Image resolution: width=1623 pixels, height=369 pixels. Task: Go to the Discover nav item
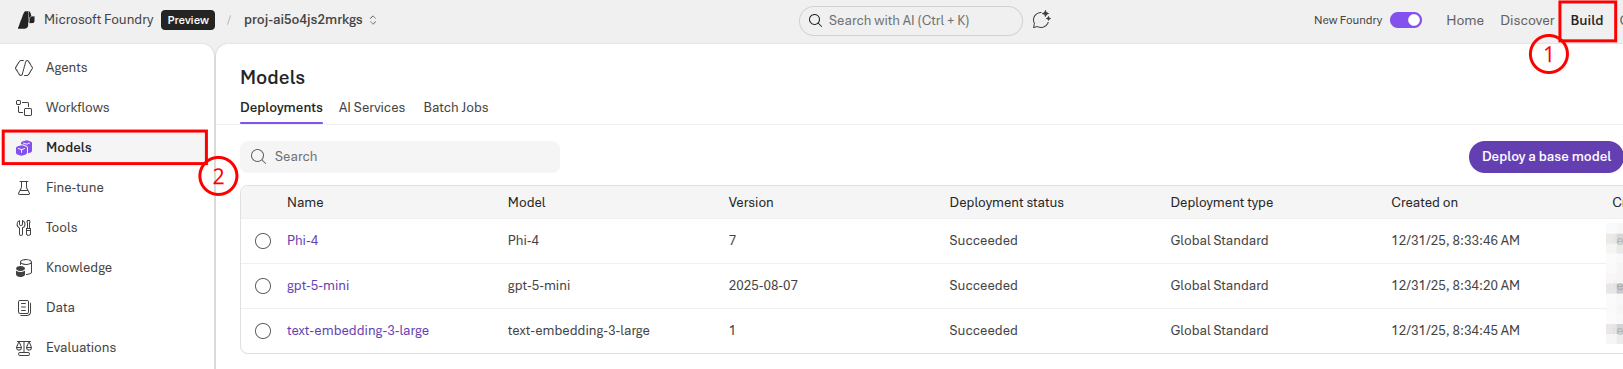point(1527,20)
